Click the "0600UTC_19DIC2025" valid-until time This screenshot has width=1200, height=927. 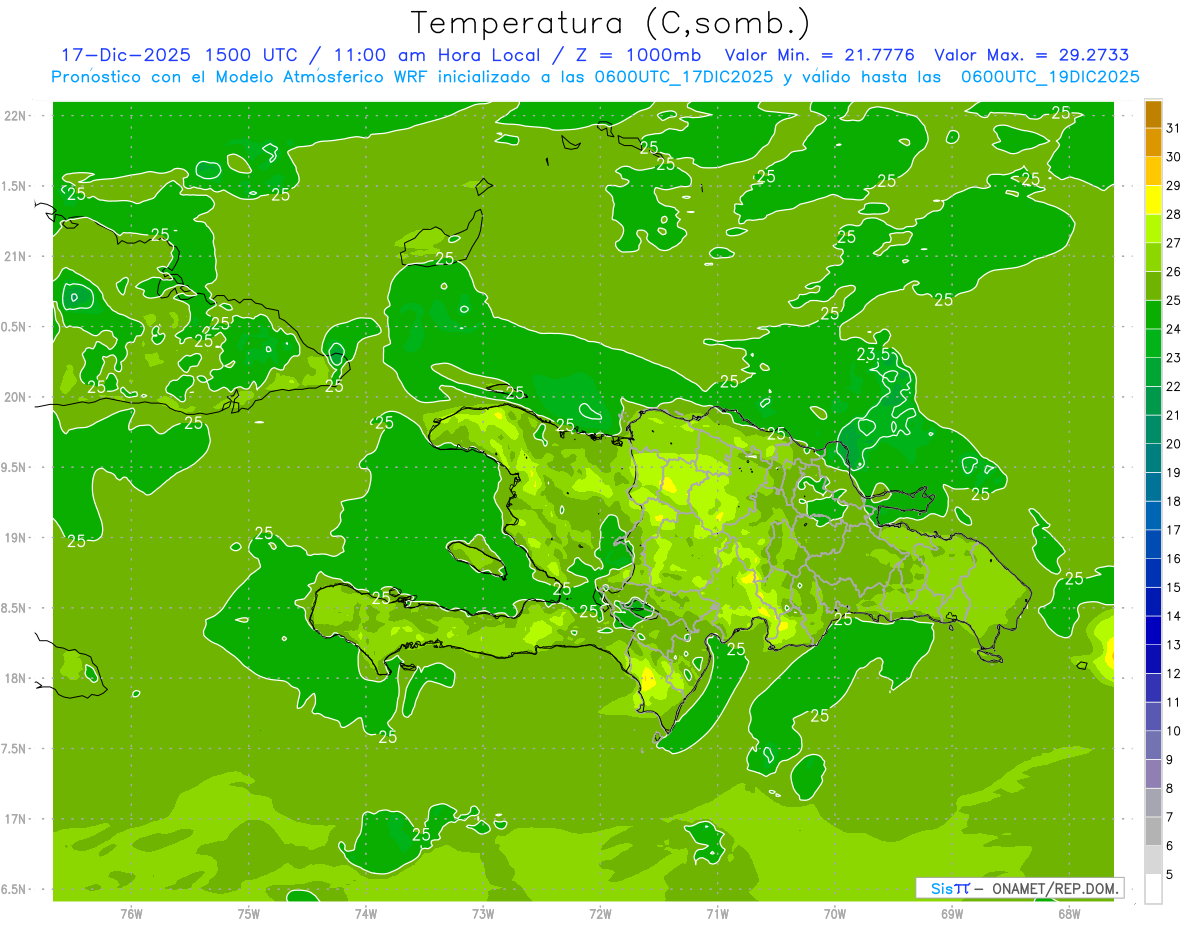coord(1050,77)
